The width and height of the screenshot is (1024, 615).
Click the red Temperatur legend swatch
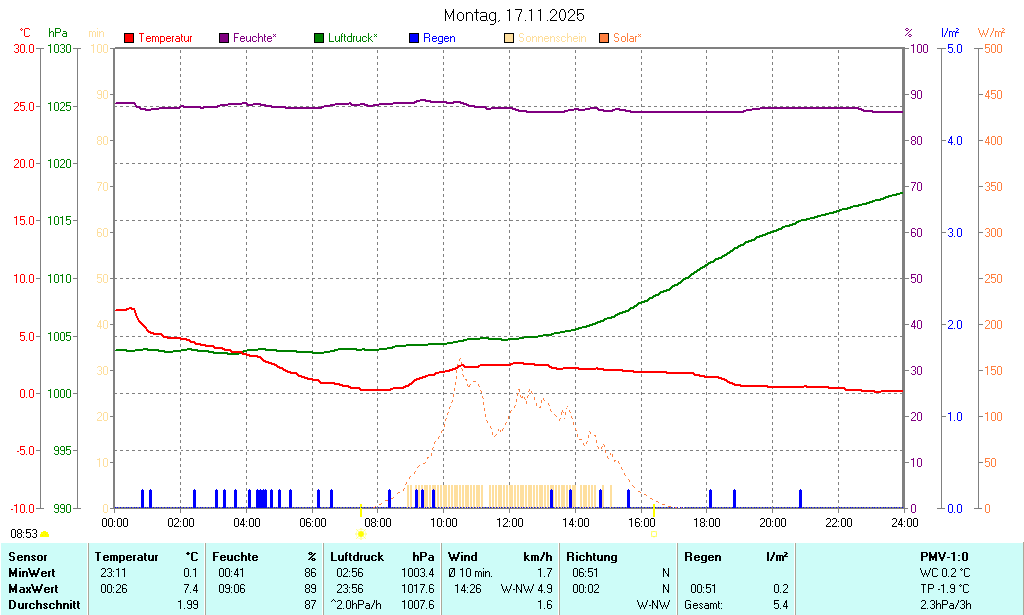pyautogui.click(x=129, y=38)
